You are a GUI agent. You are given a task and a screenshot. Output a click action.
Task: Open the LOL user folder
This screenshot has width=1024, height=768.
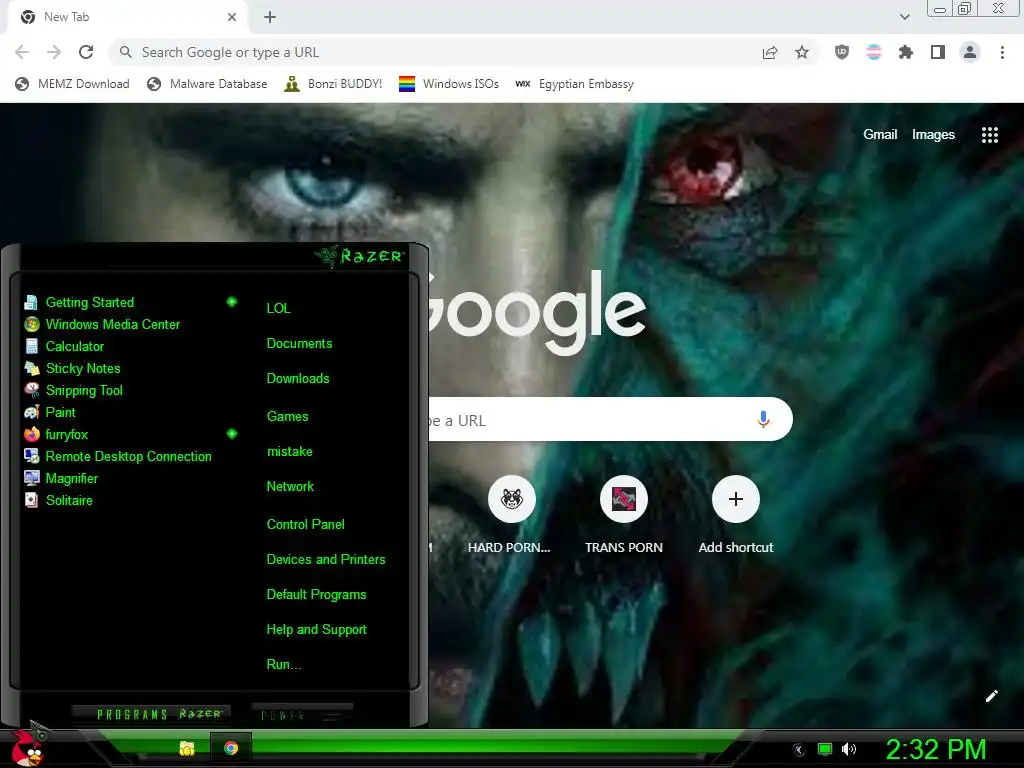pyautogui.click(x=278, y=308)
